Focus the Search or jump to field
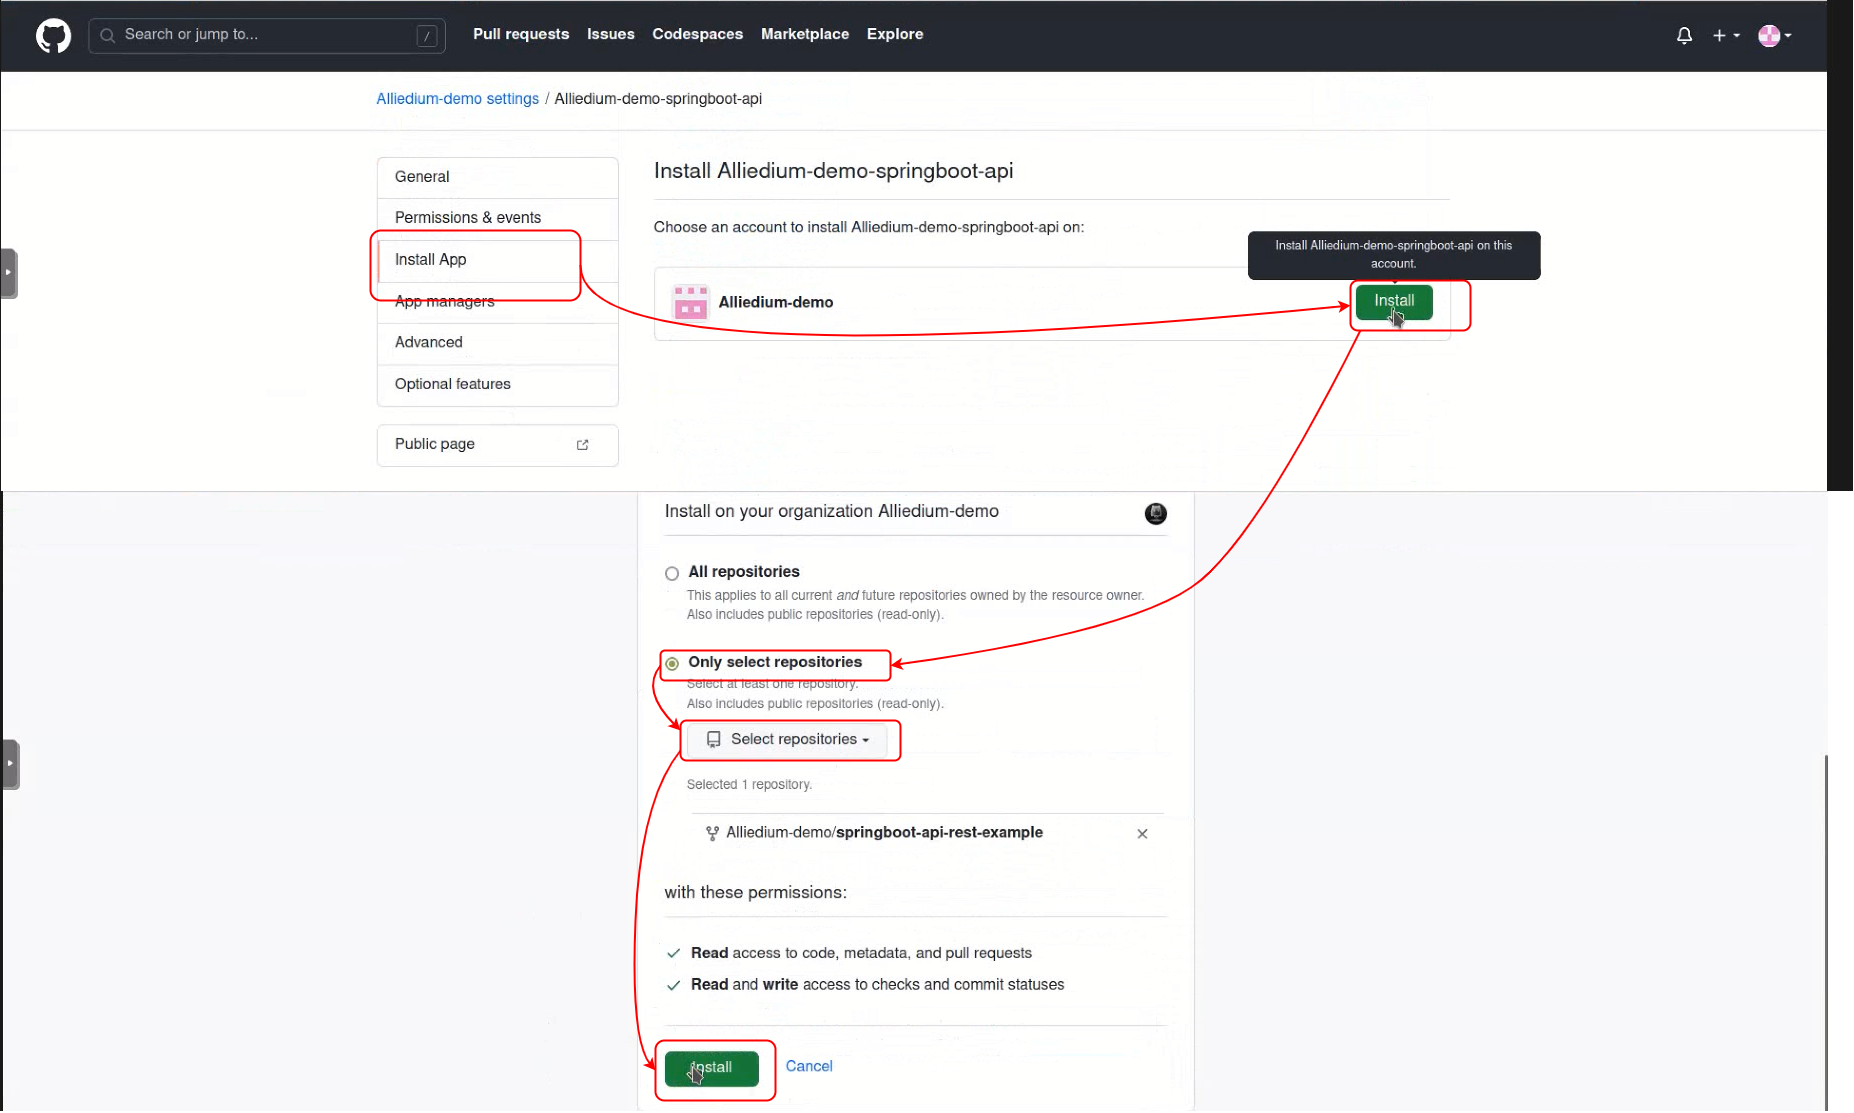Image resolution: width=1854 pixels, height=1113 pixels. coord(267,35)
